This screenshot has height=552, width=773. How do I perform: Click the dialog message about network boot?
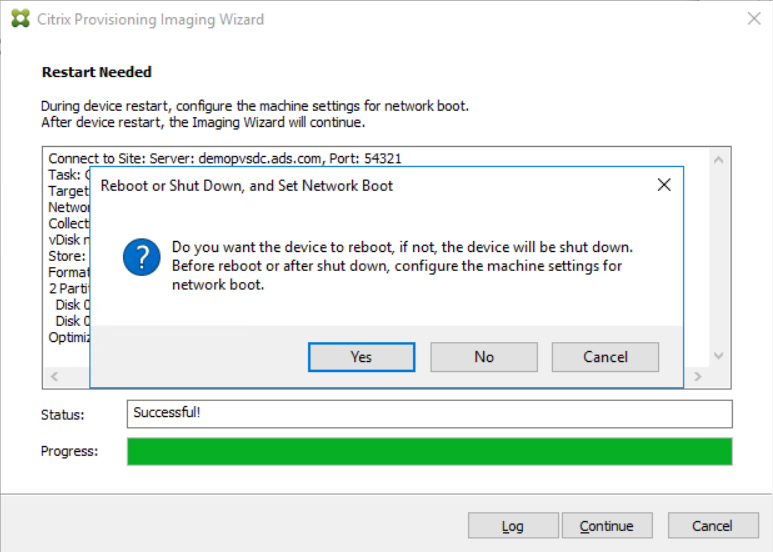click(x=402, y=266)
